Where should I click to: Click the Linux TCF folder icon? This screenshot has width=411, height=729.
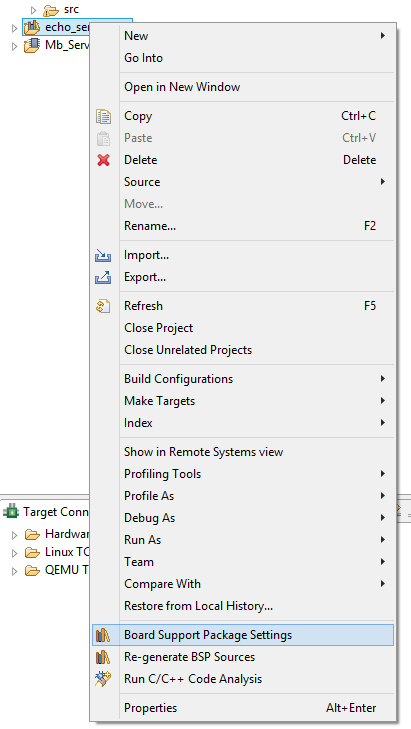[32, 552]
